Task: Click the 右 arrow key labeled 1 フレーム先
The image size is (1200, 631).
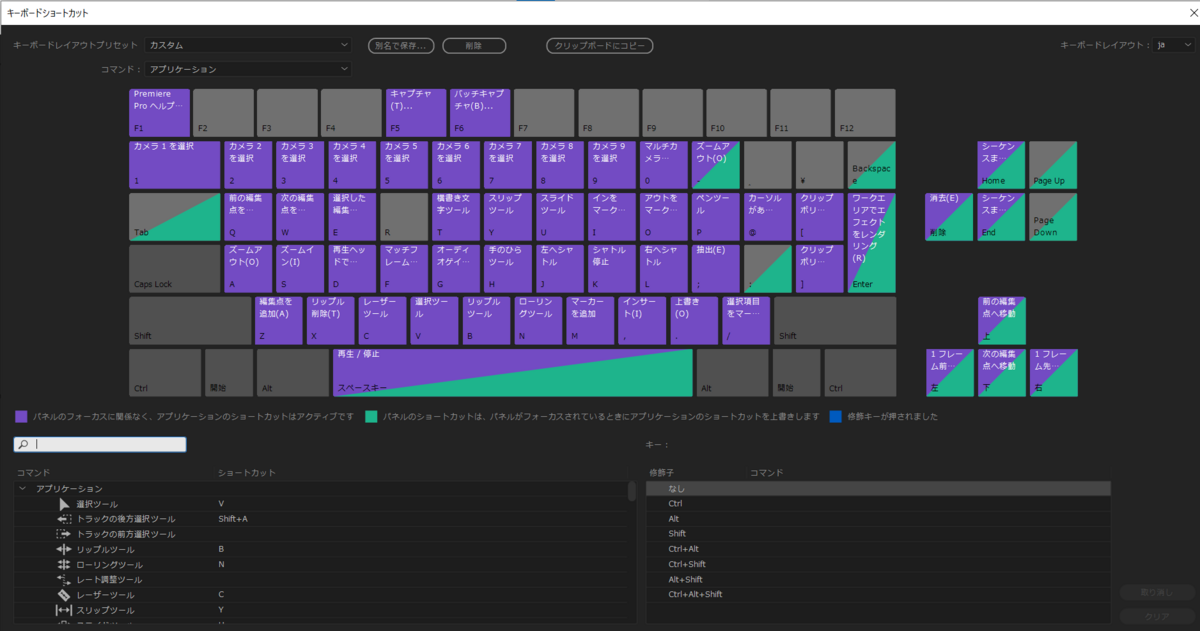Action: click(1054, 372)
